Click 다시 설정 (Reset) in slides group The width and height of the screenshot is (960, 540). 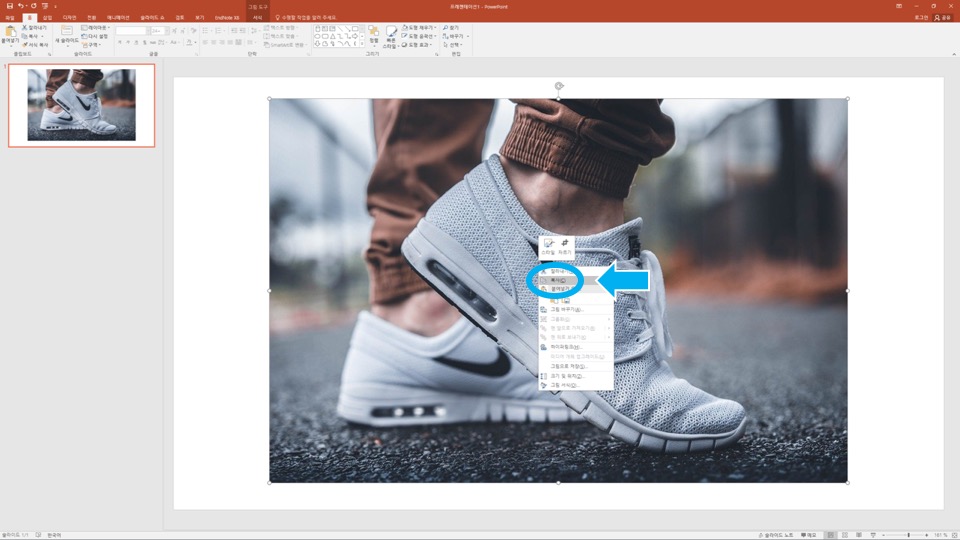pyautogui.click(x=95, y=36)
